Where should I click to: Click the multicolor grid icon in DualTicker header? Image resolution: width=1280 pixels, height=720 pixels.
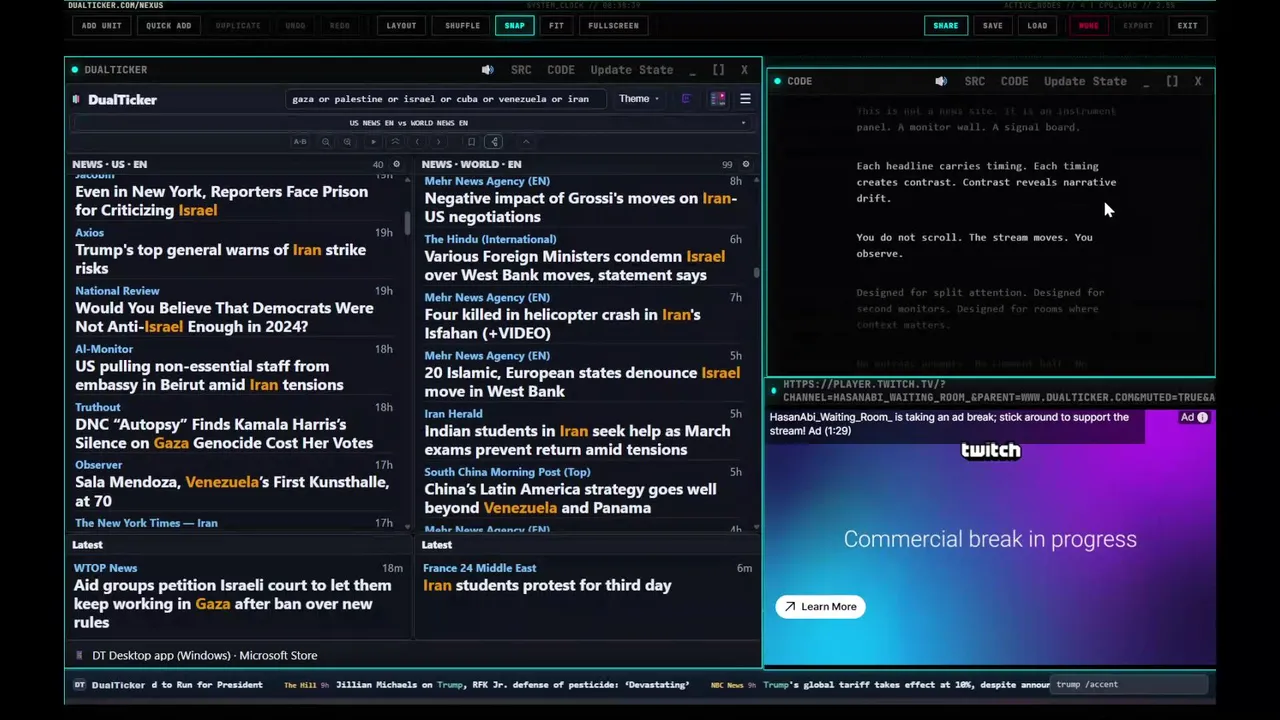tap(718, 99)
